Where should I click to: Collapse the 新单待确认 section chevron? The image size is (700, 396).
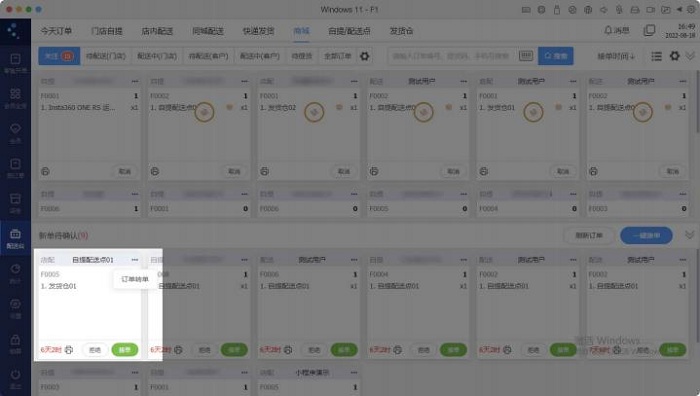tap(690, 235)
